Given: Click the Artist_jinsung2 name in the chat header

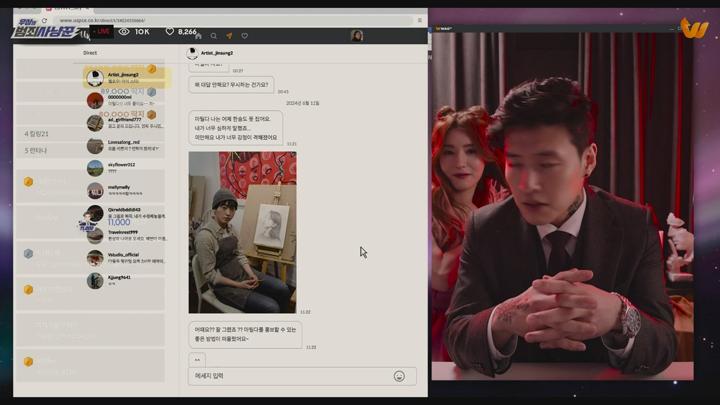Looking at the screenshot, I should click(217, 53).
